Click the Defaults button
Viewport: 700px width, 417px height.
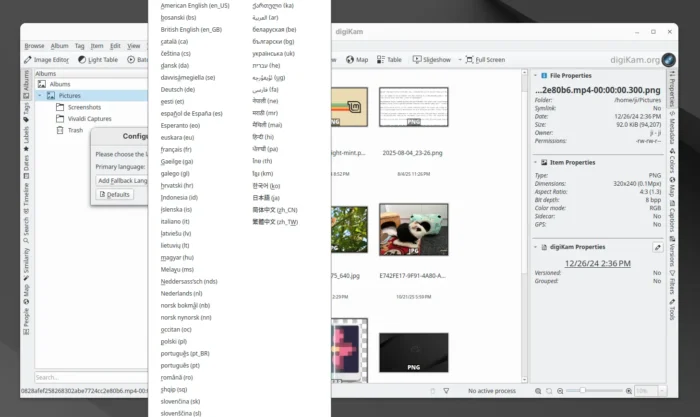115,194
